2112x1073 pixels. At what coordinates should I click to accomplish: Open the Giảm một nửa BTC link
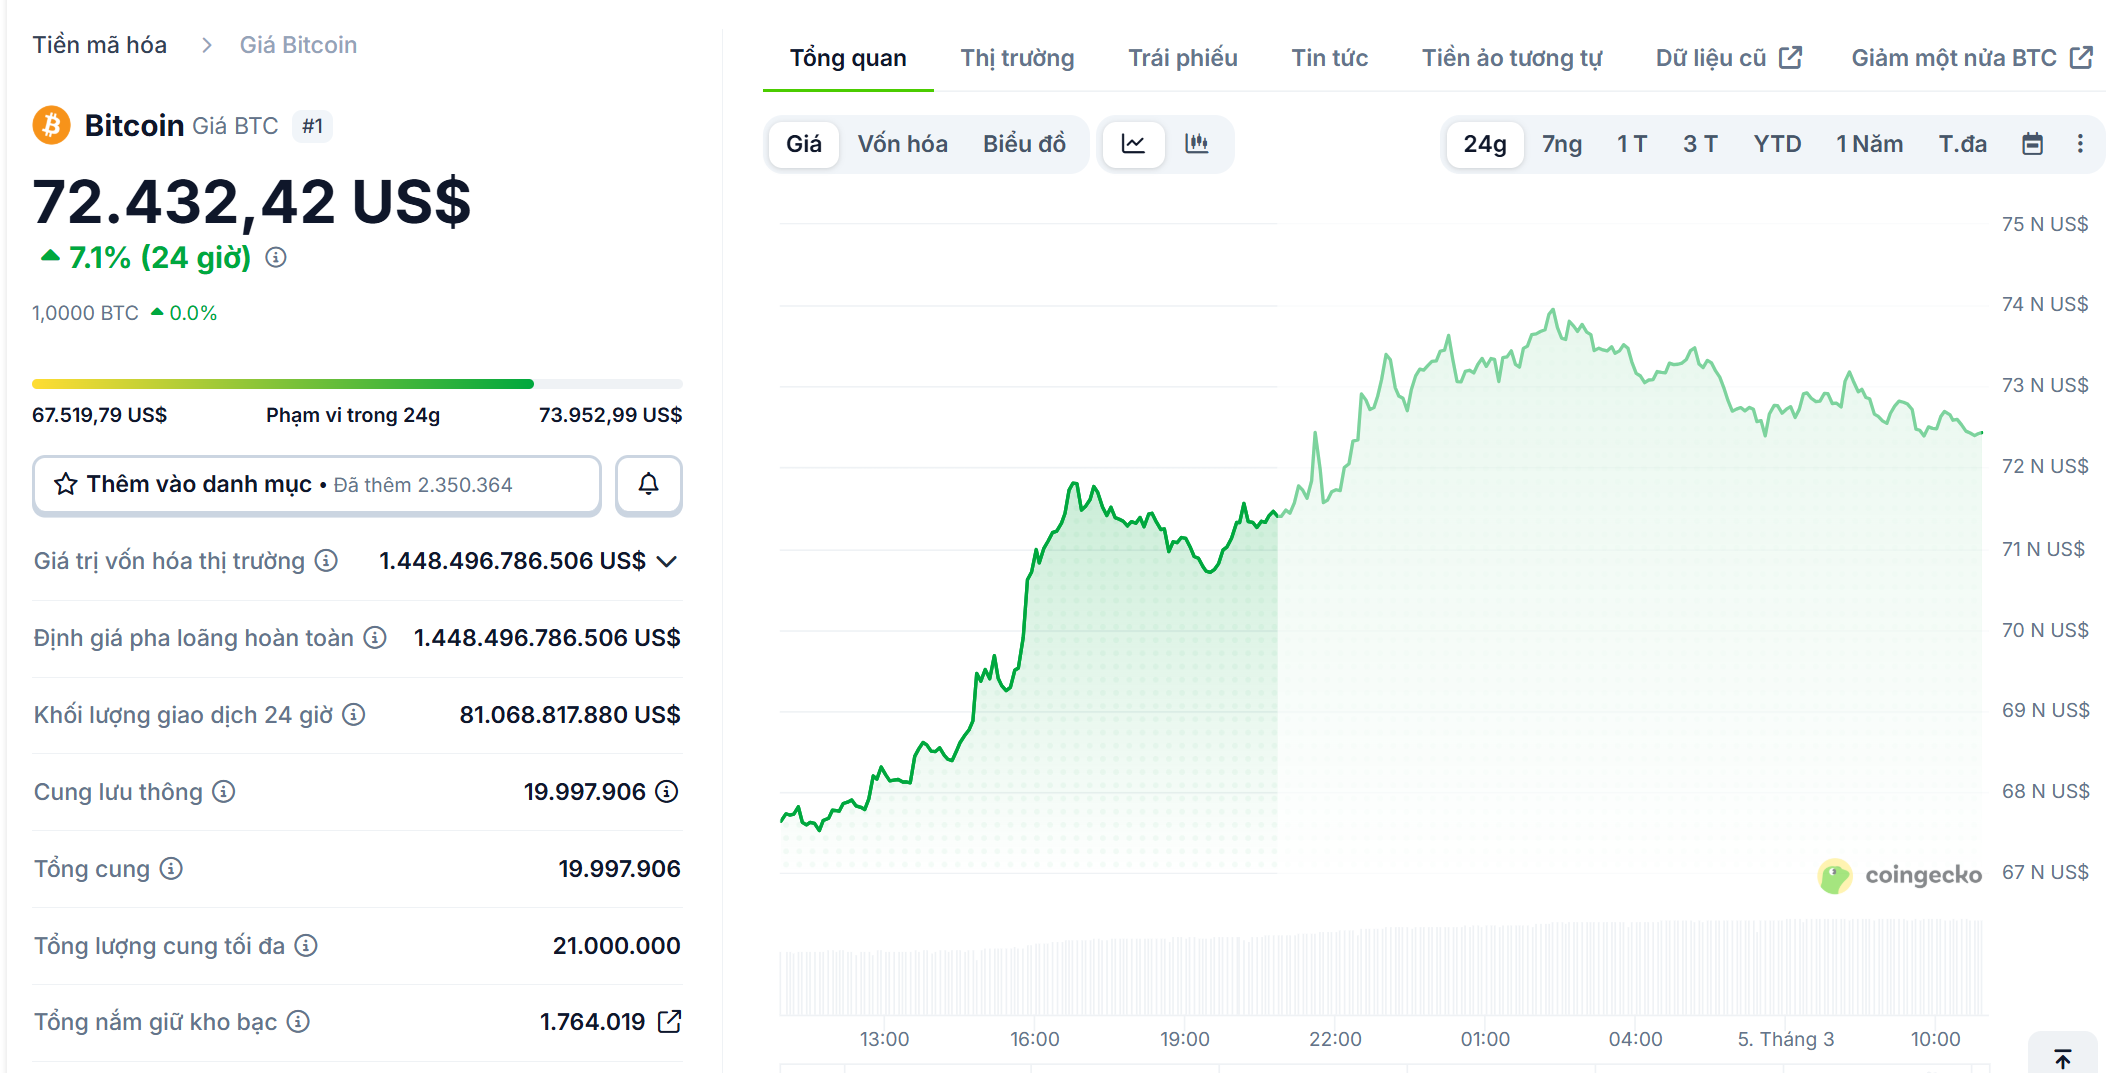click(1956, 57)
